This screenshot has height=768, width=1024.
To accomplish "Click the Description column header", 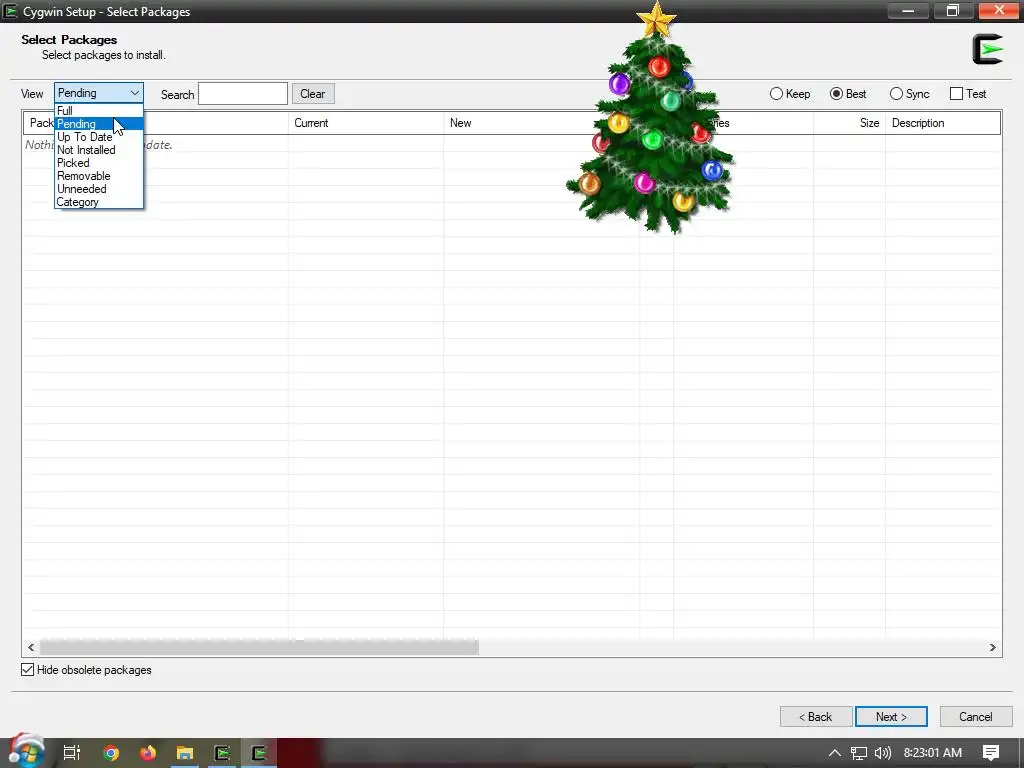I will point(943,123).
